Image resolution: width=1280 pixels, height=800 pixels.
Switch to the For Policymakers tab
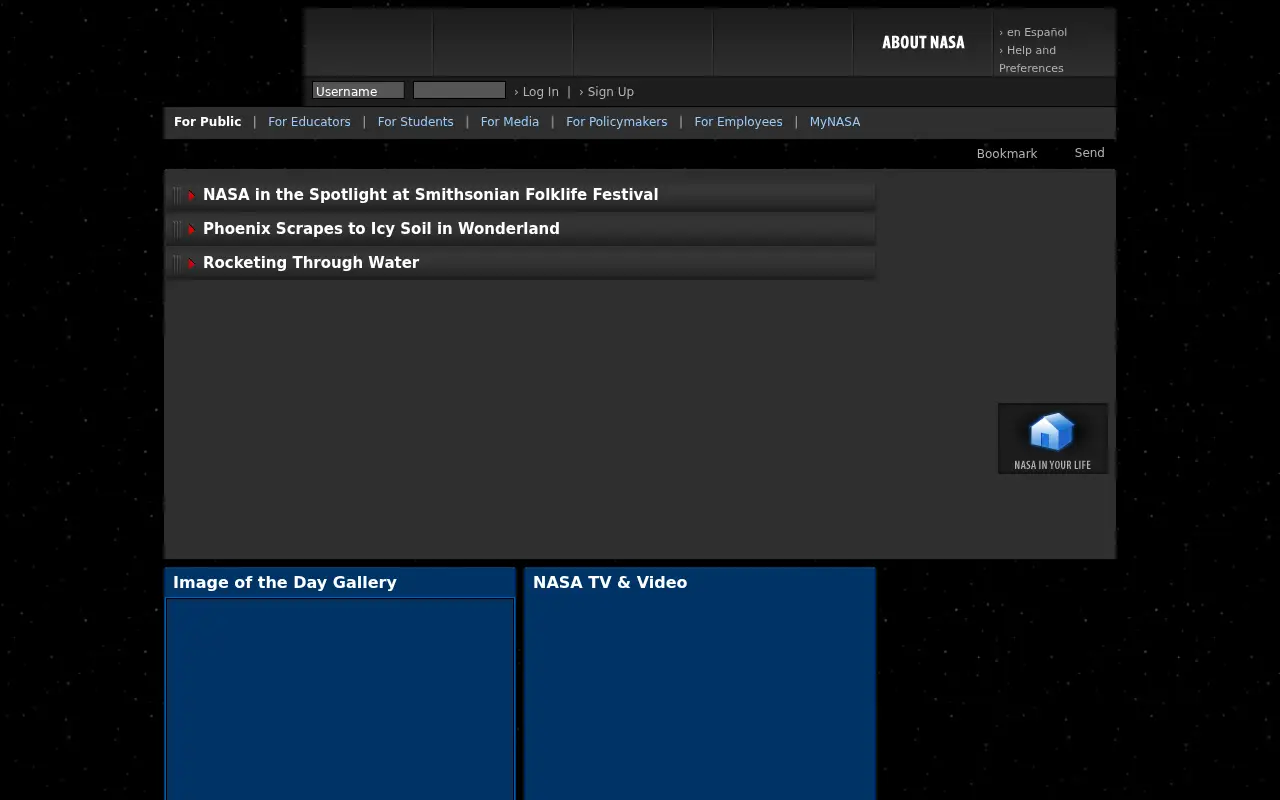click(x=616, y=122)
